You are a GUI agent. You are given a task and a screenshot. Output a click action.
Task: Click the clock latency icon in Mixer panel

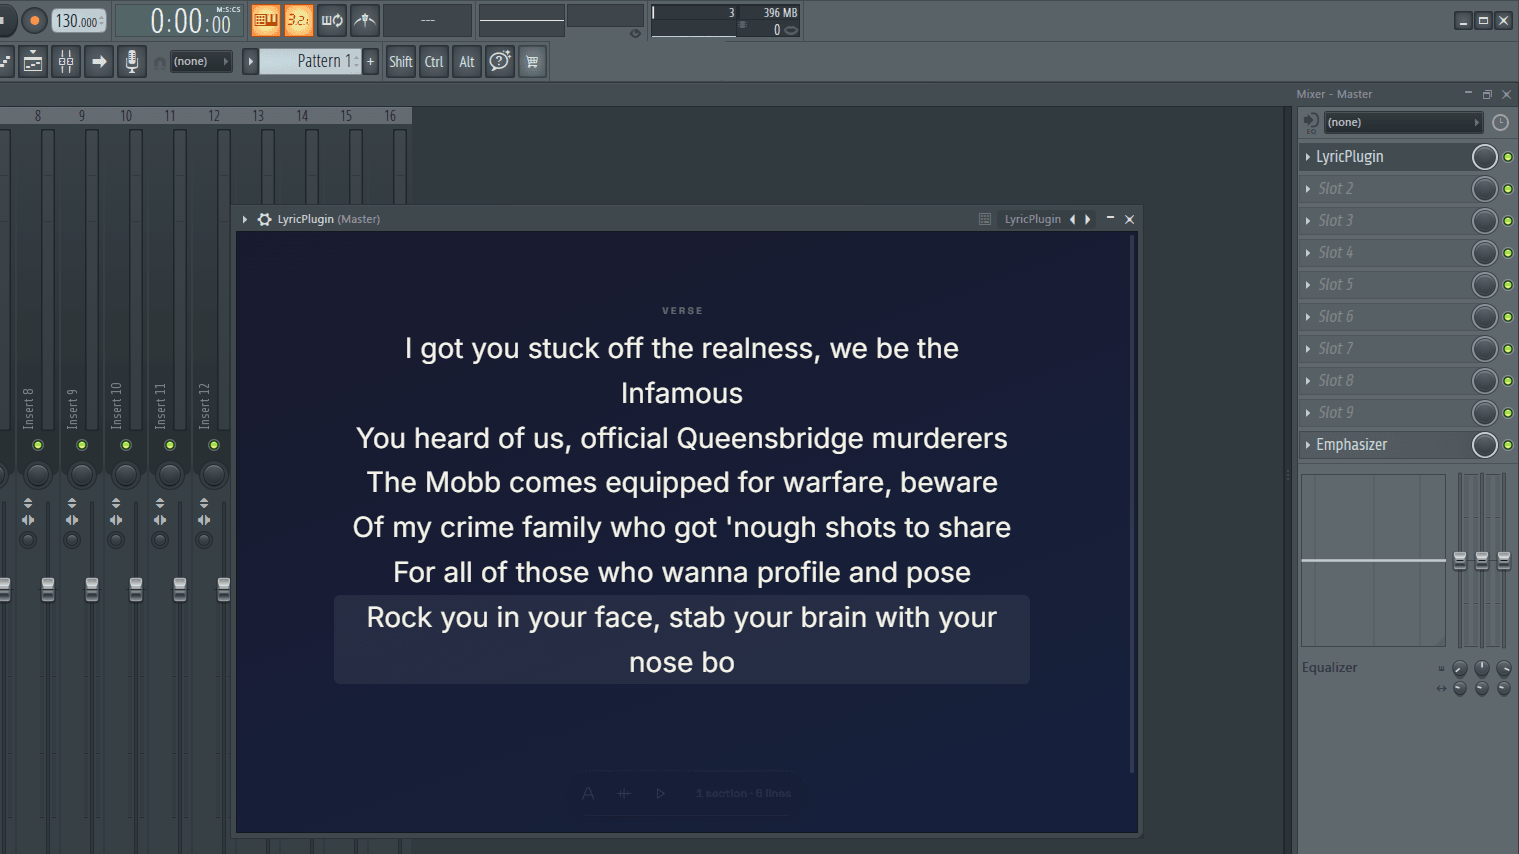coord(1500,122)
